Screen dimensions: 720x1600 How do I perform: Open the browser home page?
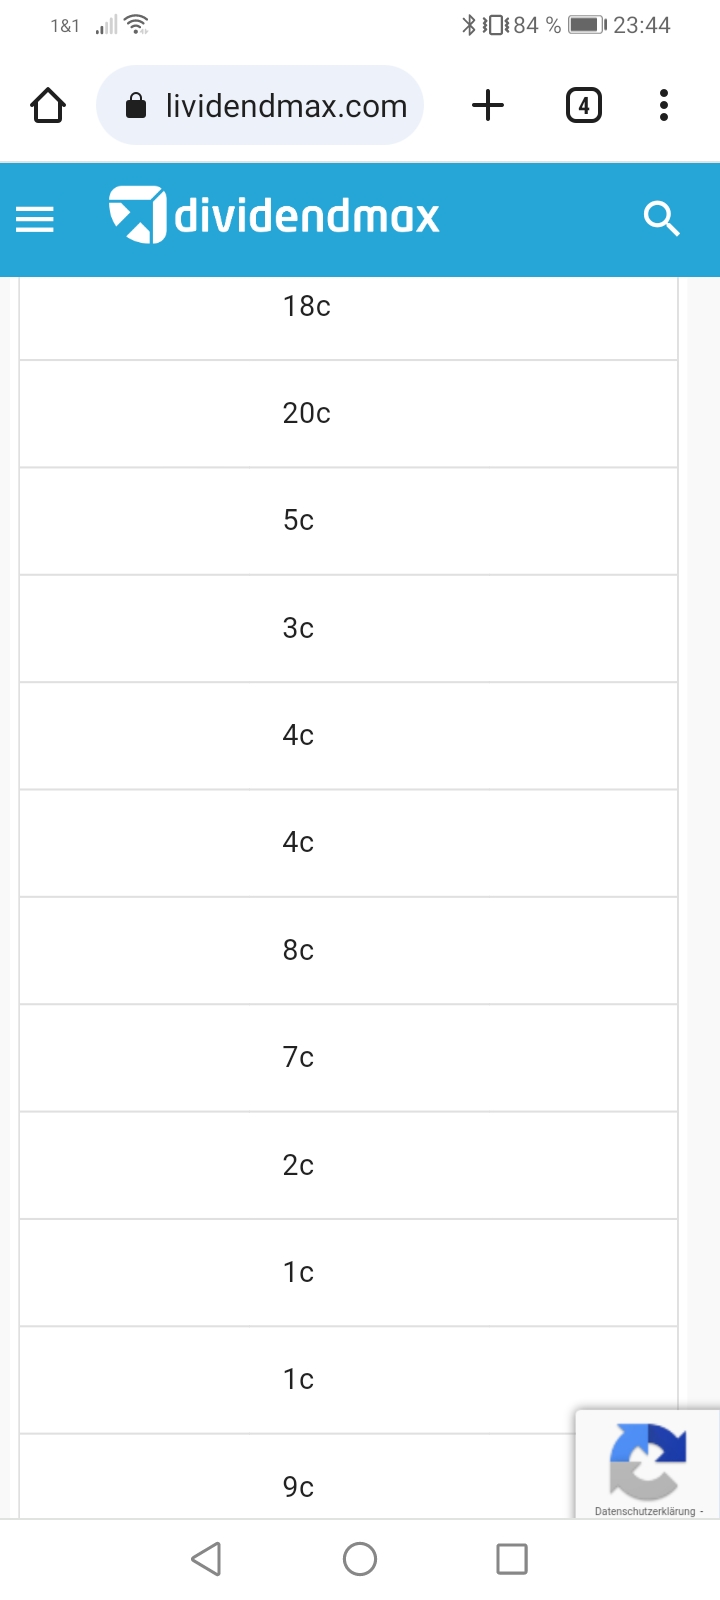click(x=48, y=105)
